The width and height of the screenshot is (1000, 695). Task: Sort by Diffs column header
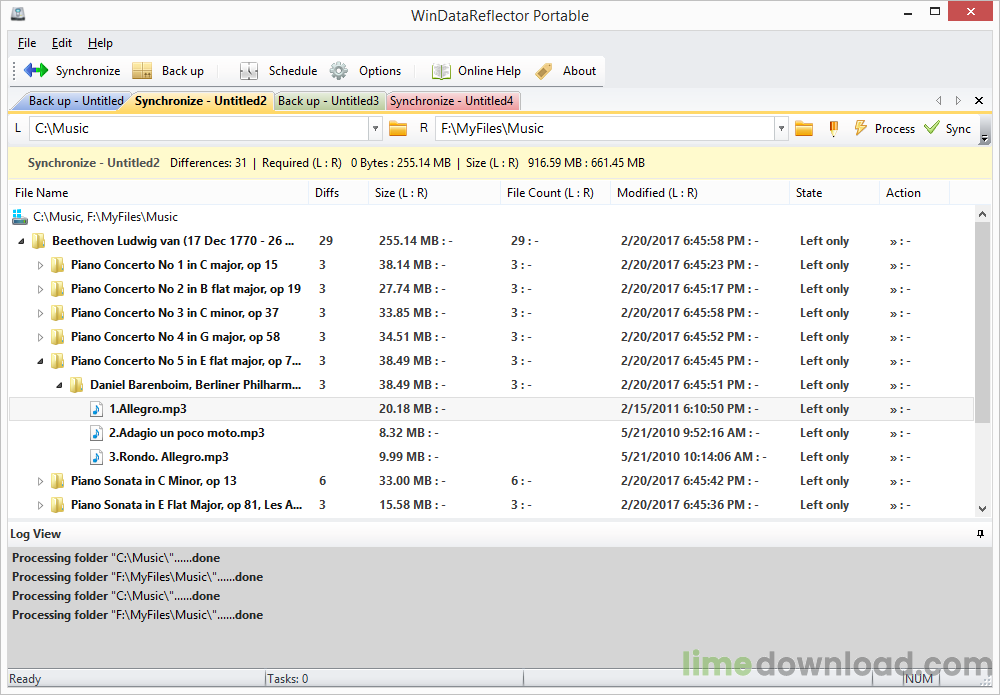pyautogui.click(x=338, y=193)
